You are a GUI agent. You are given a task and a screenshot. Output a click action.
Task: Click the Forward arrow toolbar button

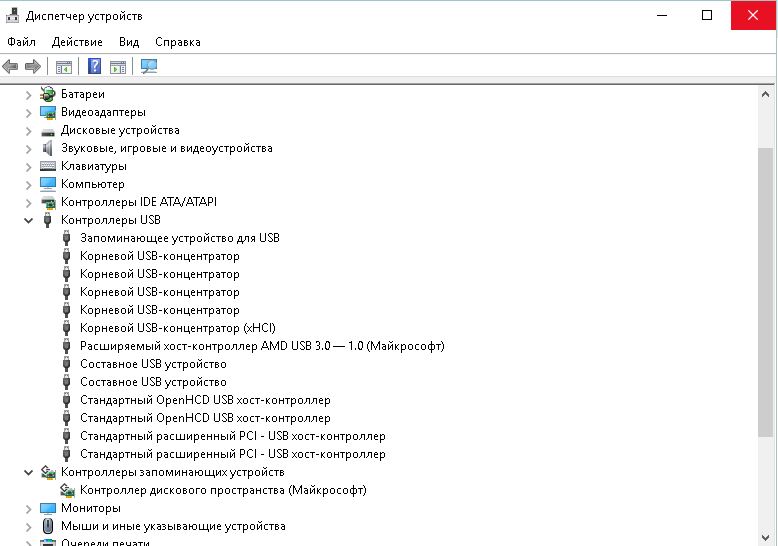point(33,67)
